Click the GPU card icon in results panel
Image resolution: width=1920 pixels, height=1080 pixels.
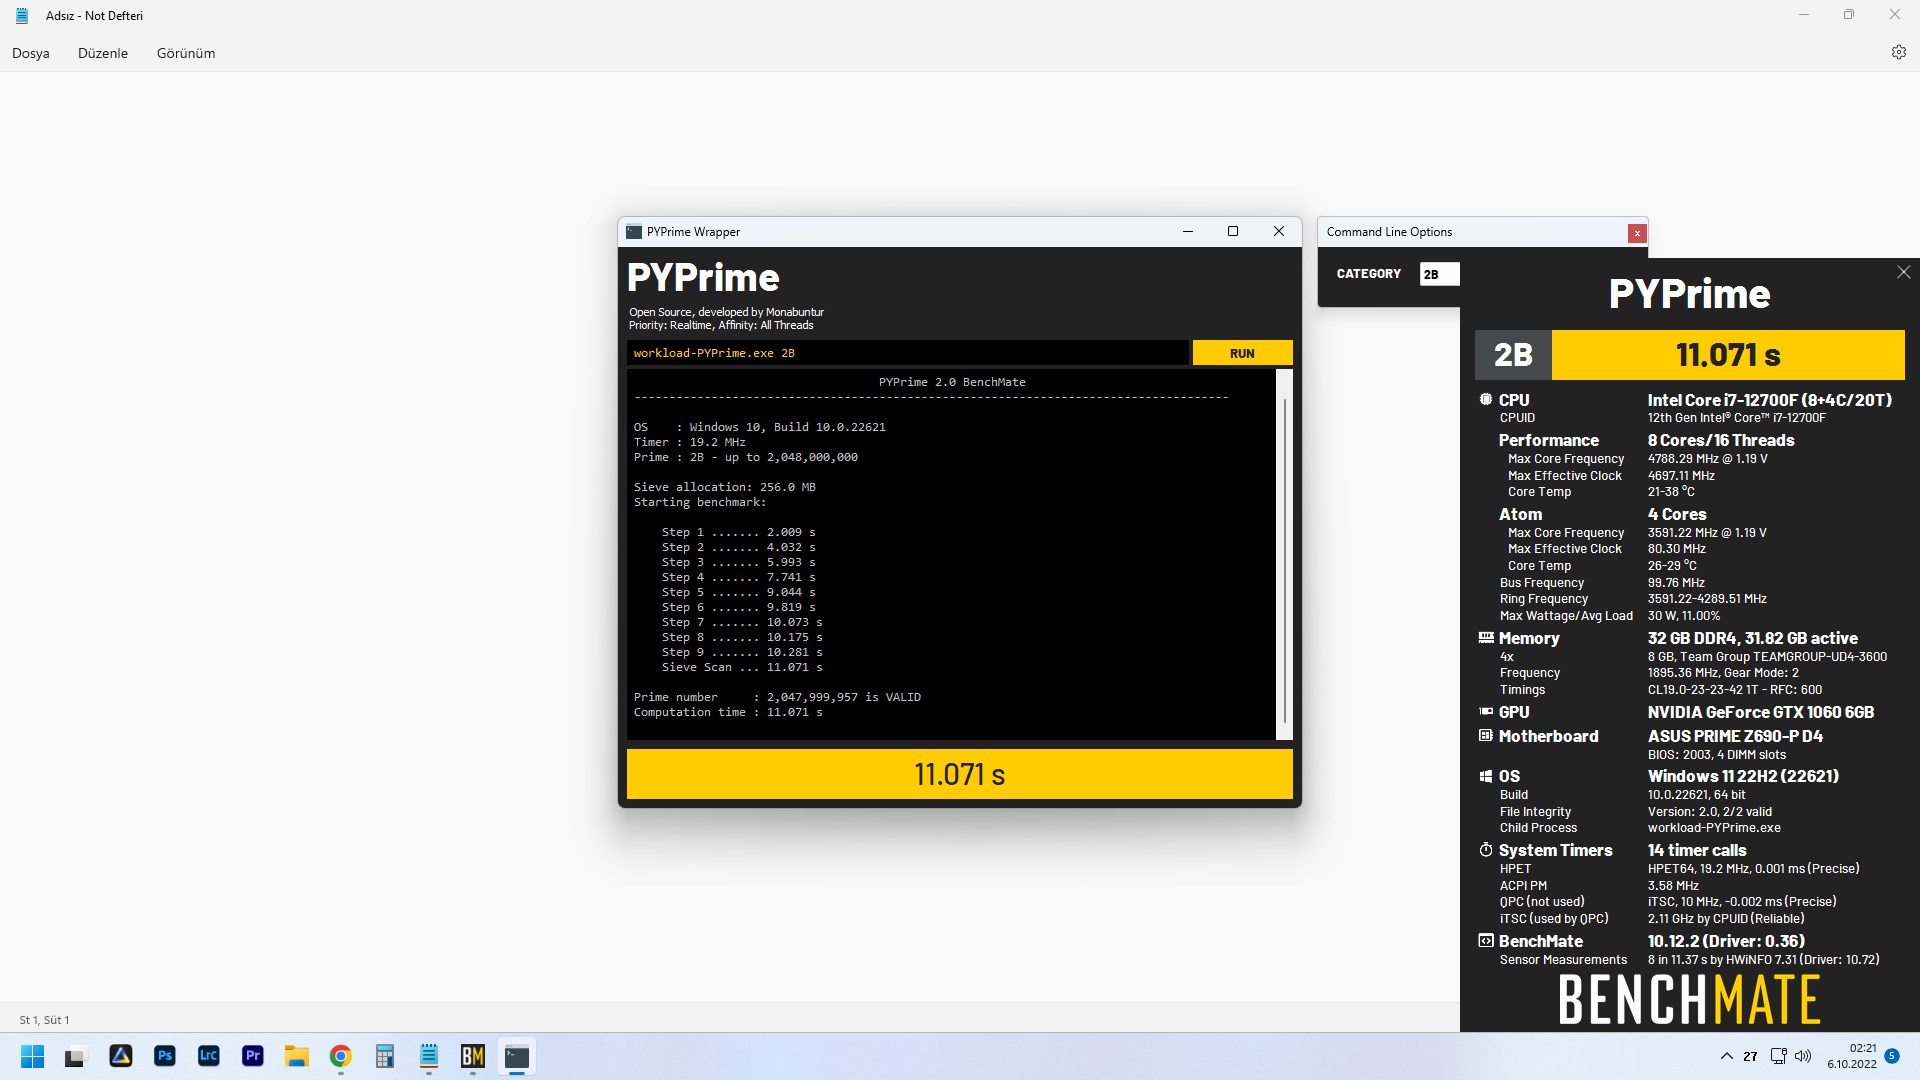(x=1486, y=711)
